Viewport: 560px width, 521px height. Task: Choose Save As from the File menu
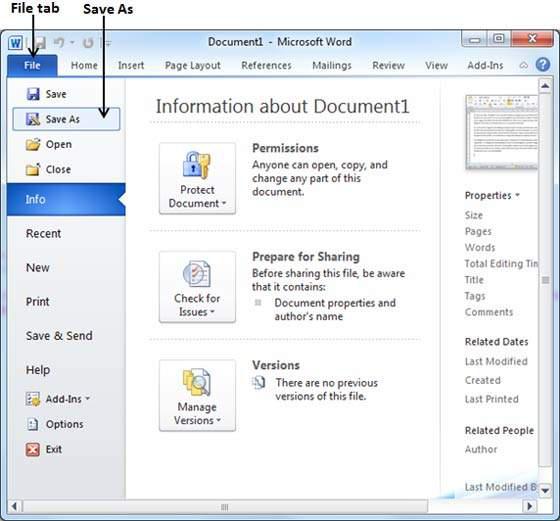[x=66, y=119]
